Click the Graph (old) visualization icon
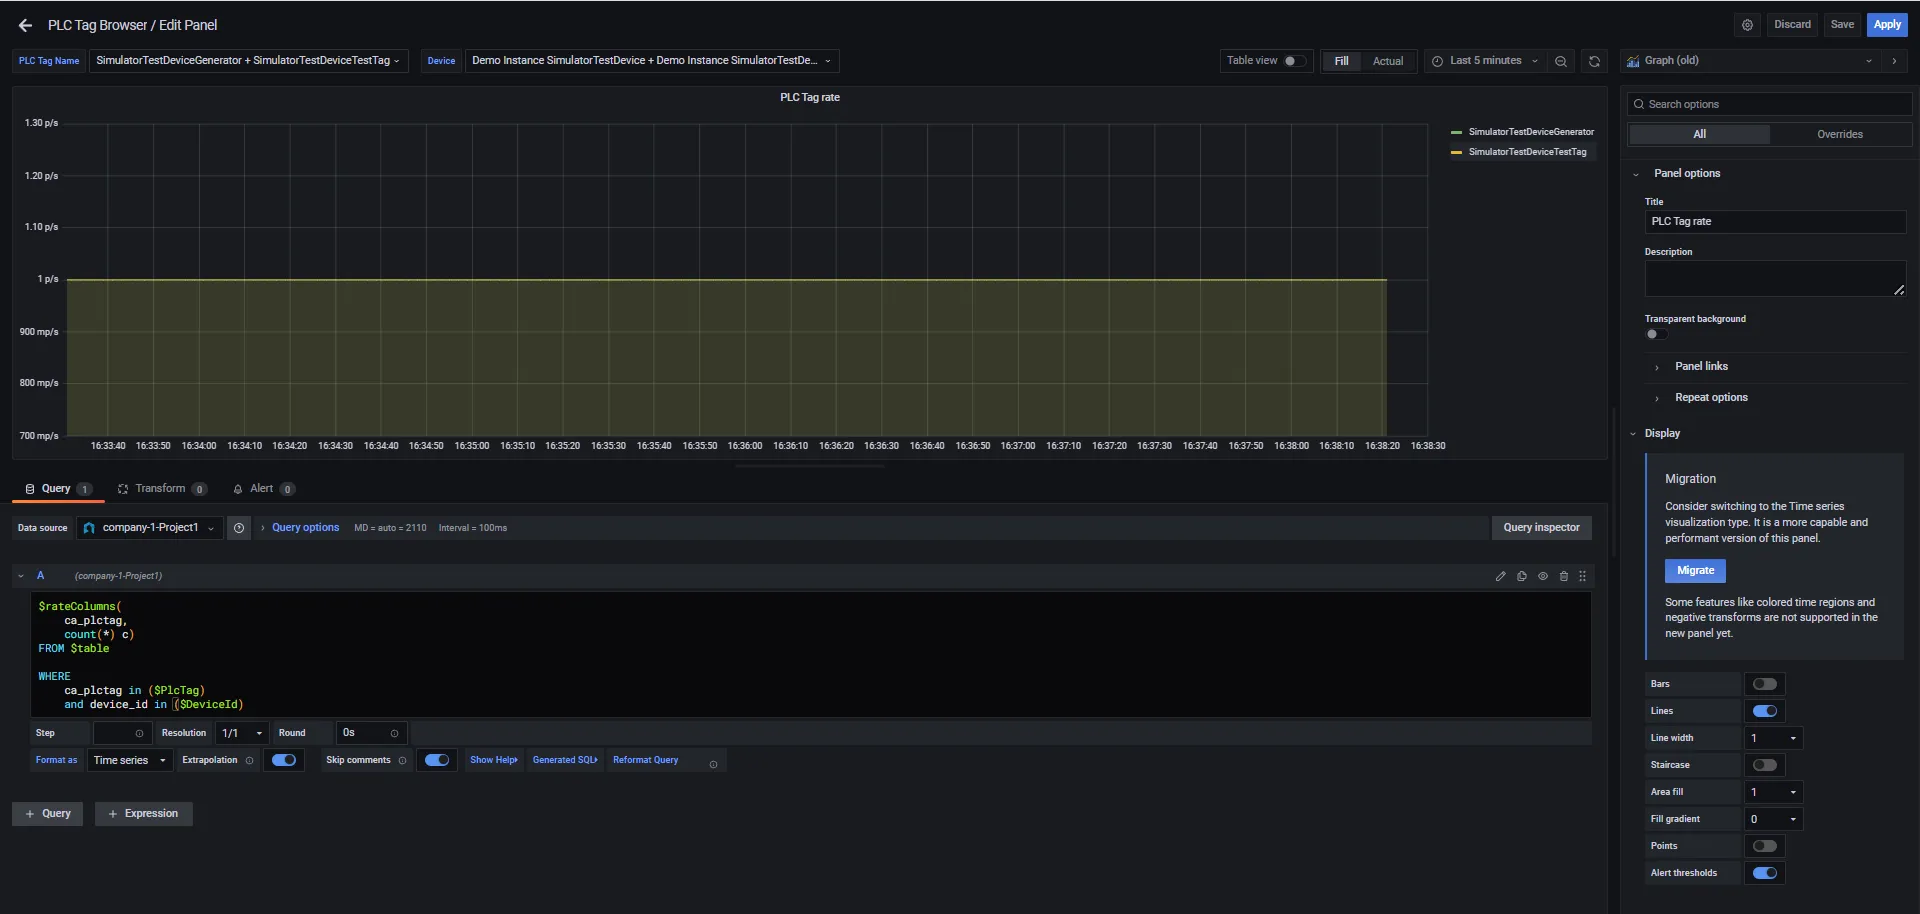 (1633, 61)
